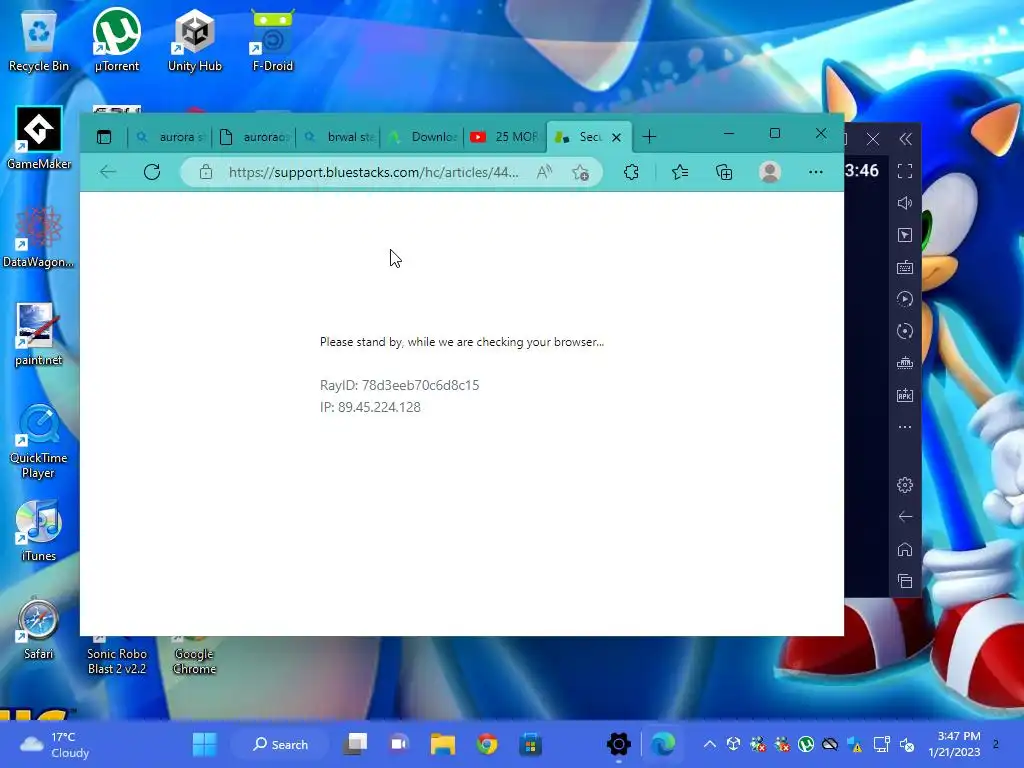The width and height of the screenshot is (1024, 768).
Task: Toggle BlueStacks full screen mode
Action: 905,171
